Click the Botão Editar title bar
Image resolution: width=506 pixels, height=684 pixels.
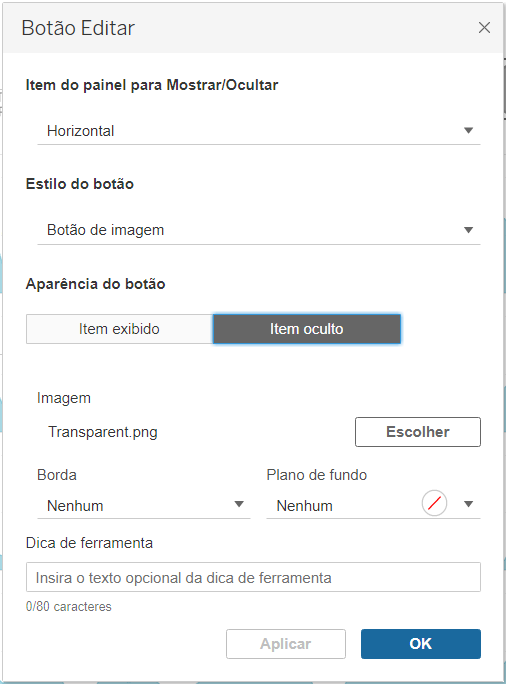253,28
